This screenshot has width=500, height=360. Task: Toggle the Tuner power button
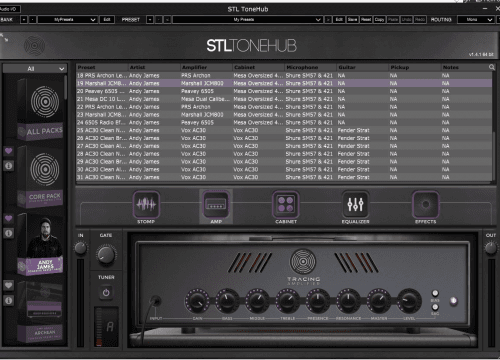[x=106, y=293]
